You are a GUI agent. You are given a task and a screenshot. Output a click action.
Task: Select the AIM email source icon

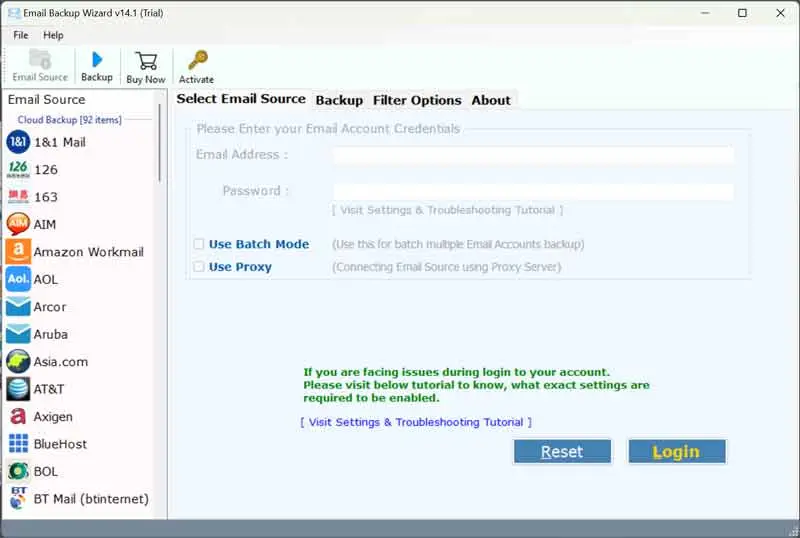18,224
